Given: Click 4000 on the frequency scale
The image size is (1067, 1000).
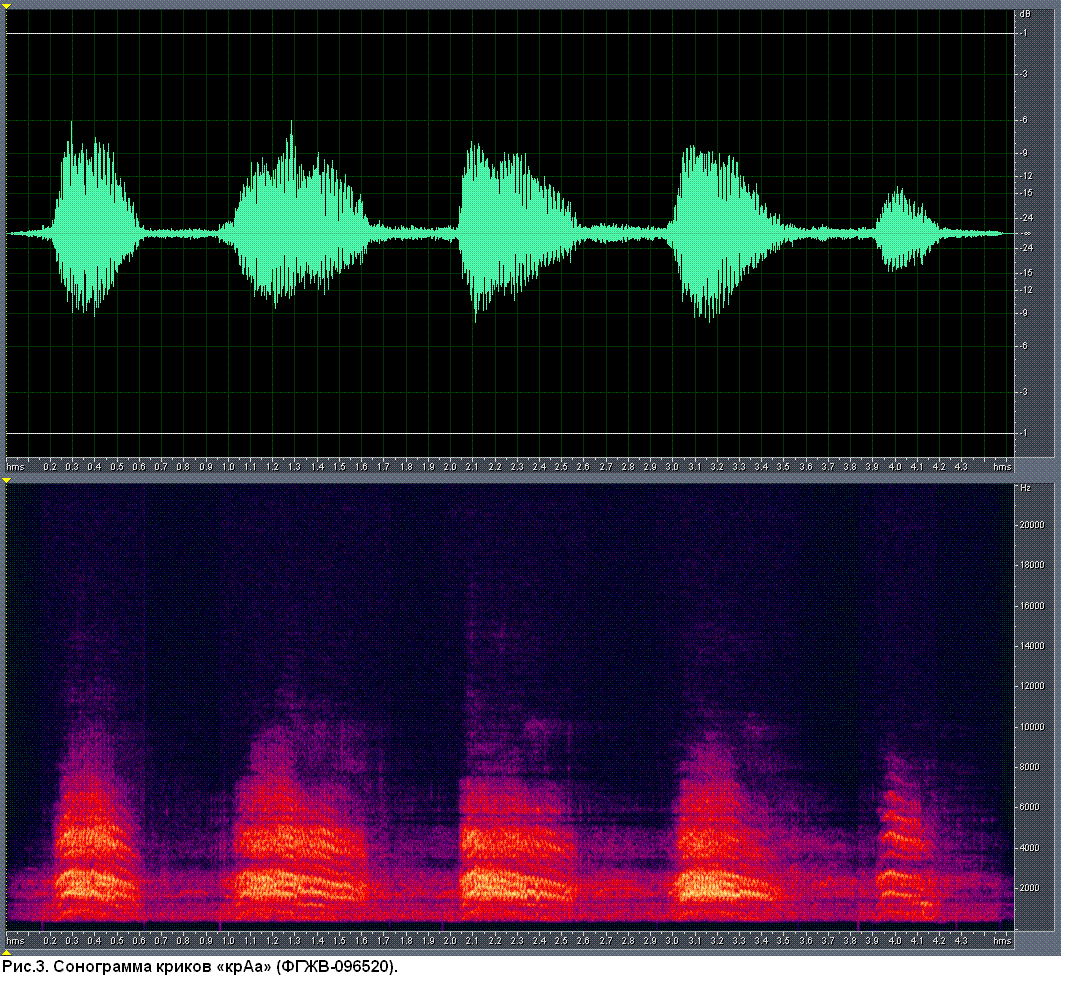Looking at the screenshot, I should click(x=1030, y=848).
